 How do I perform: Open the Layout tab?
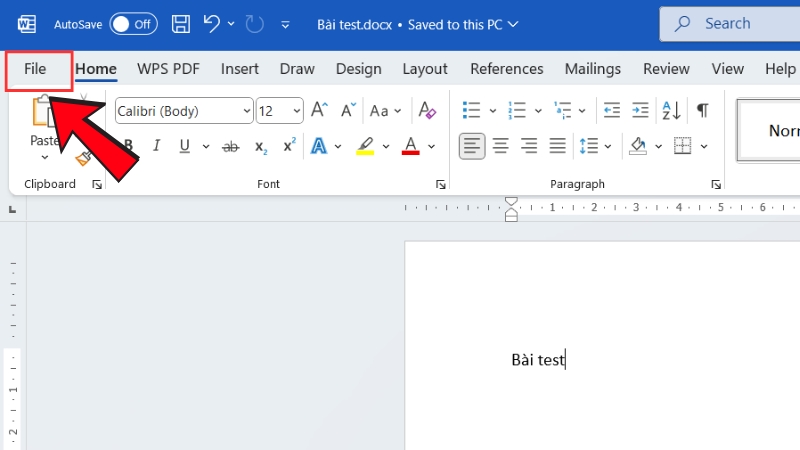(x=424, y=69)
